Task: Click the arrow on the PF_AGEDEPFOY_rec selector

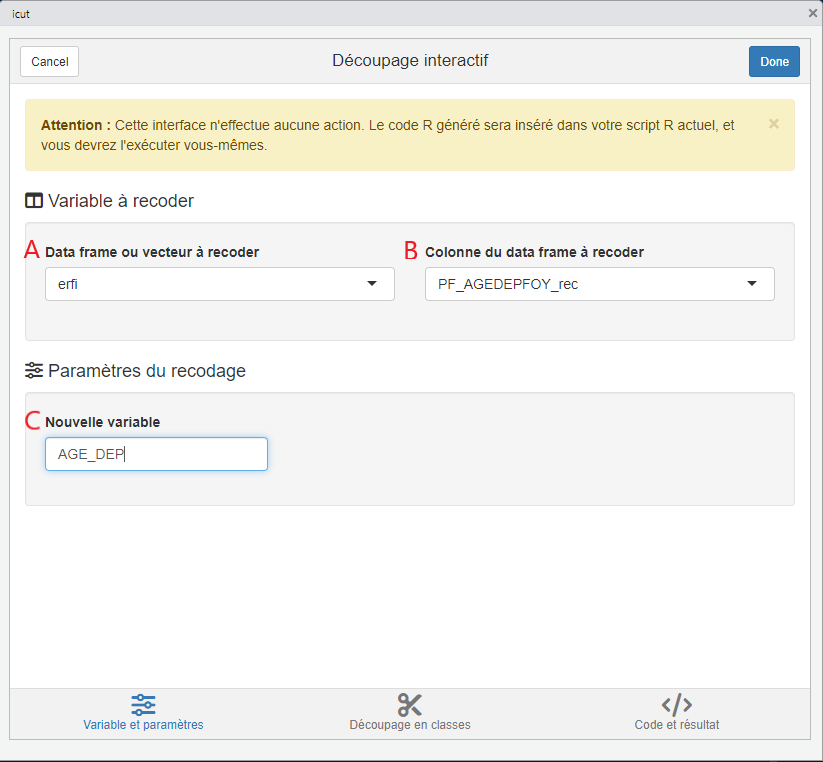Action: coord(752,284)
